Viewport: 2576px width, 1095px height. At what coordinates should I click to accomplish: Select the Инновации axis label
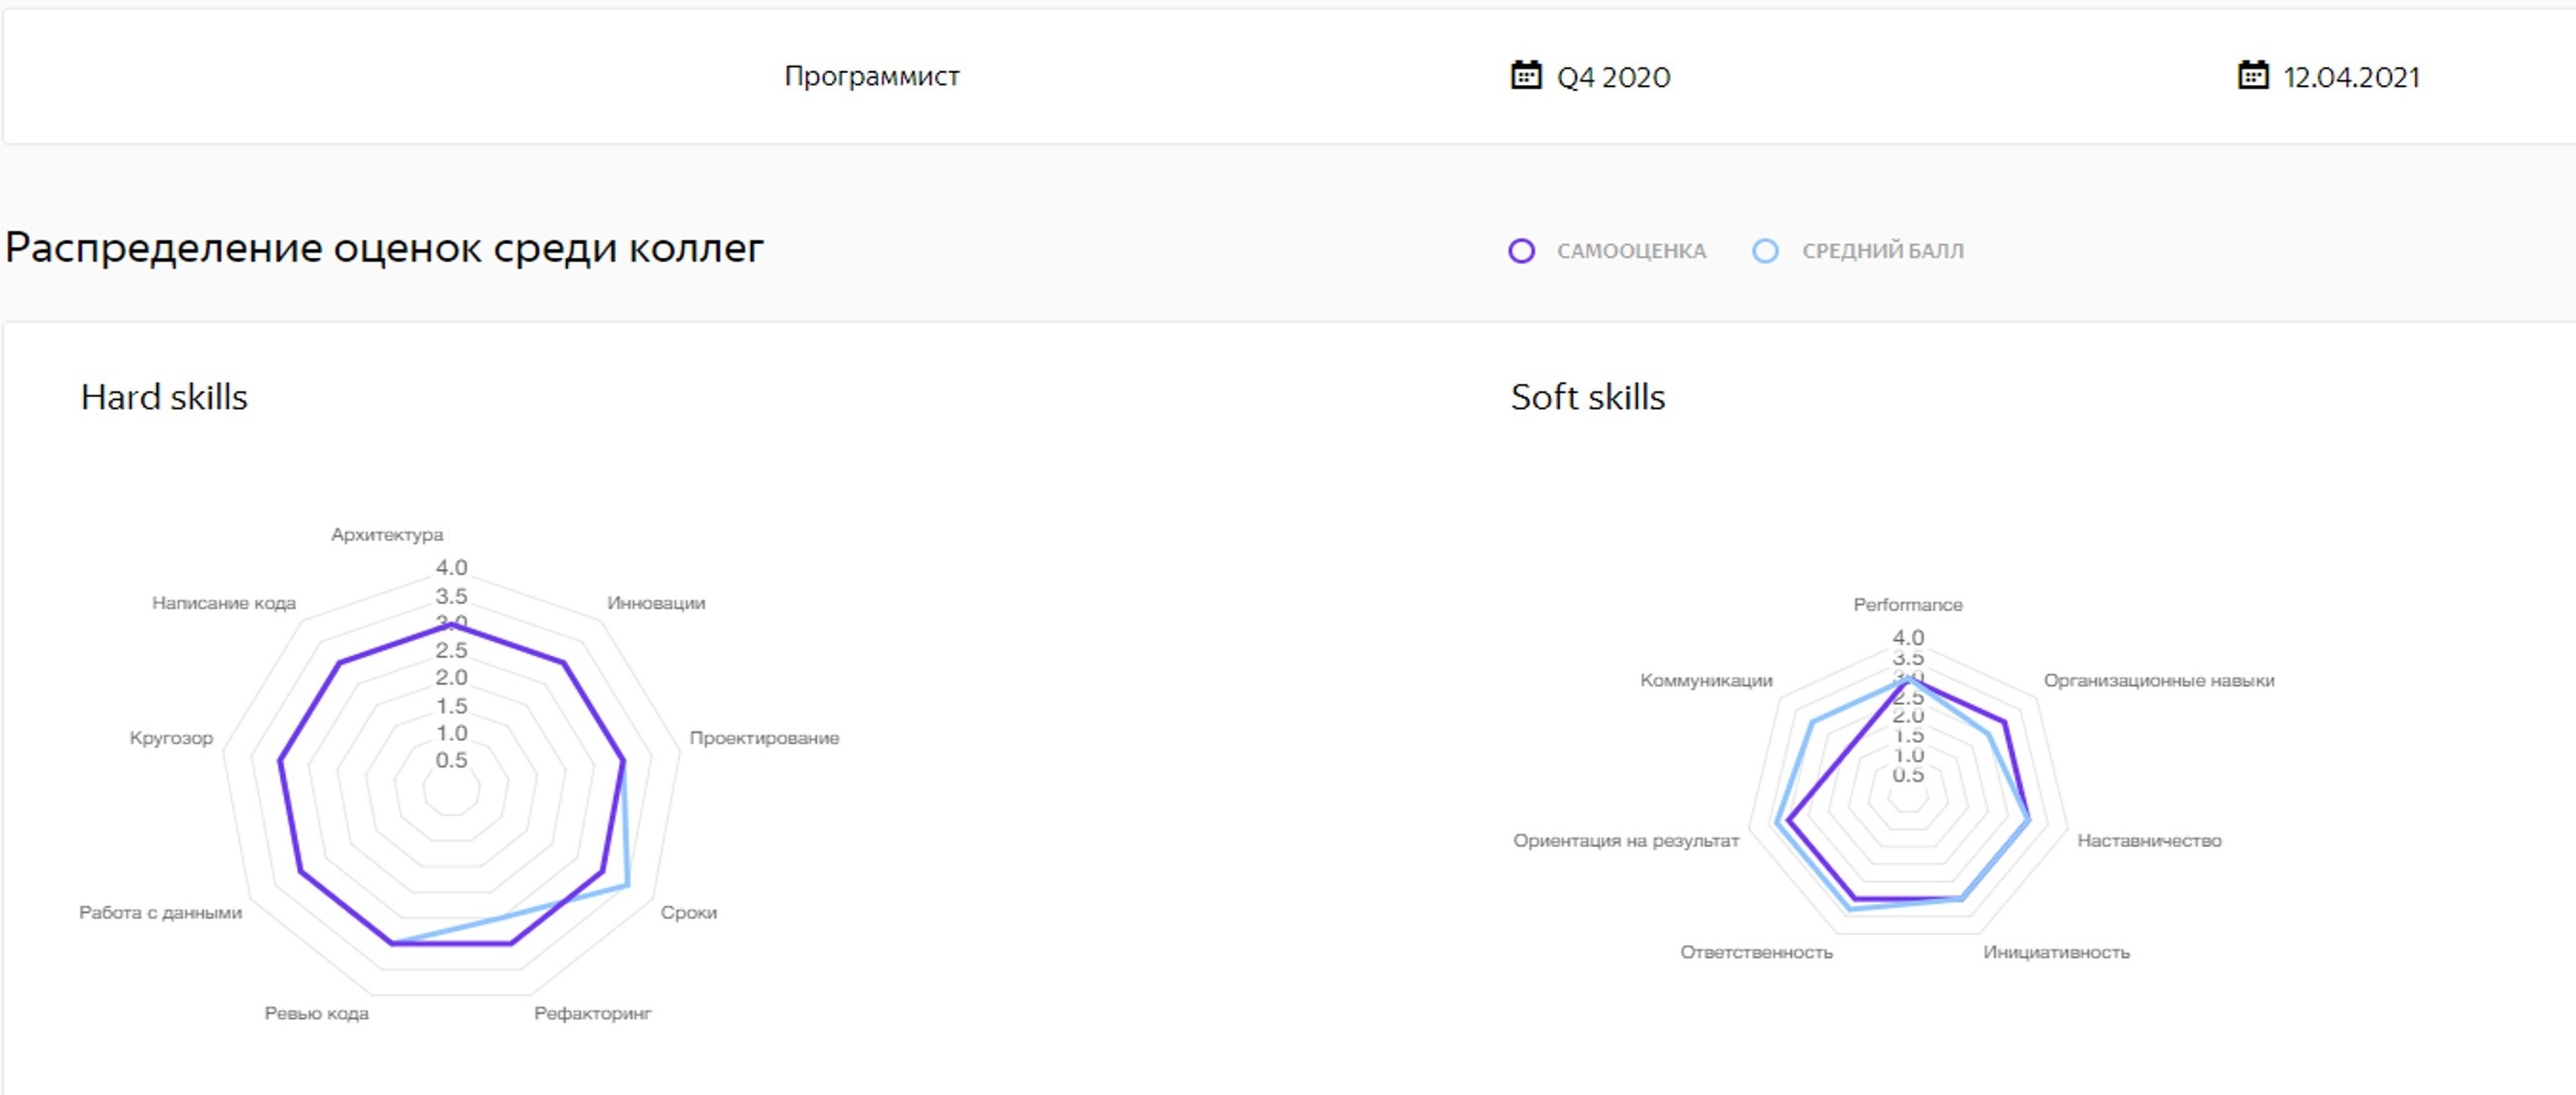(656, 603)
